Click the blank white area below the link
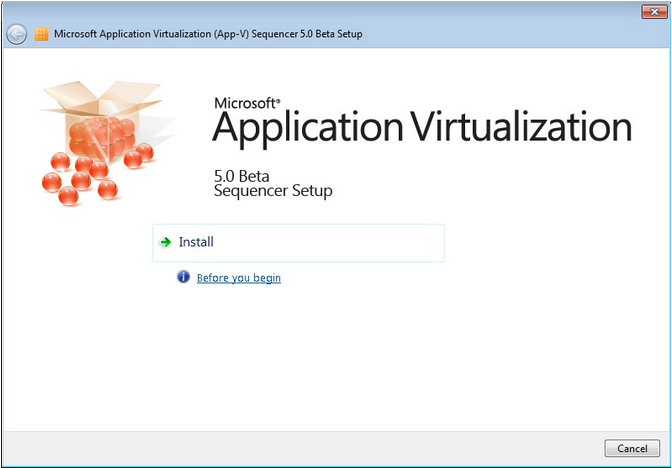672x468 pixels. point(336,360)
